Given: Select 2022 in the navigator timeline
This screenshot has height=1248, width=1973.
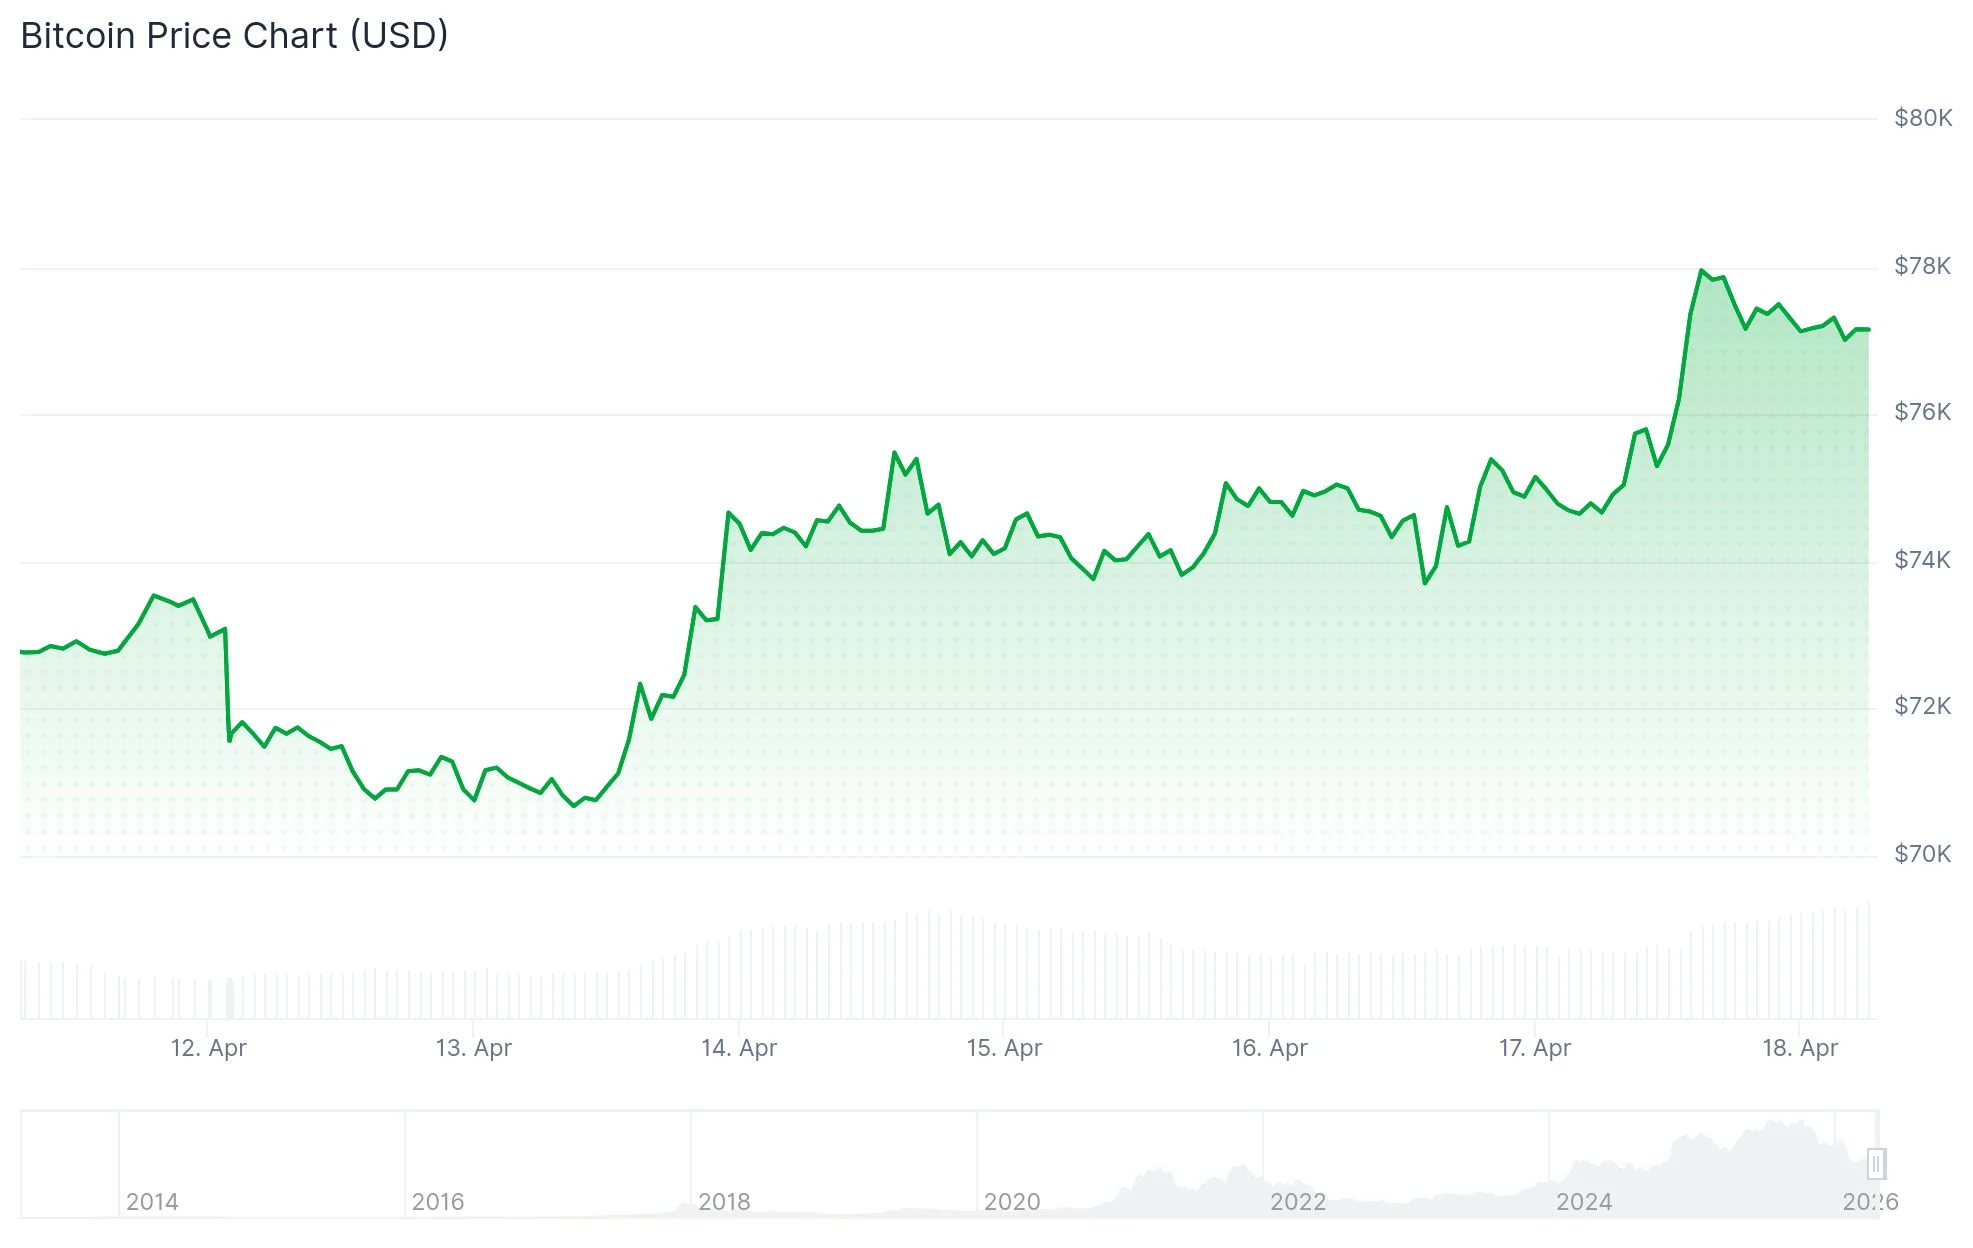Looking at the screenshot, I should click(1298, 1202).
